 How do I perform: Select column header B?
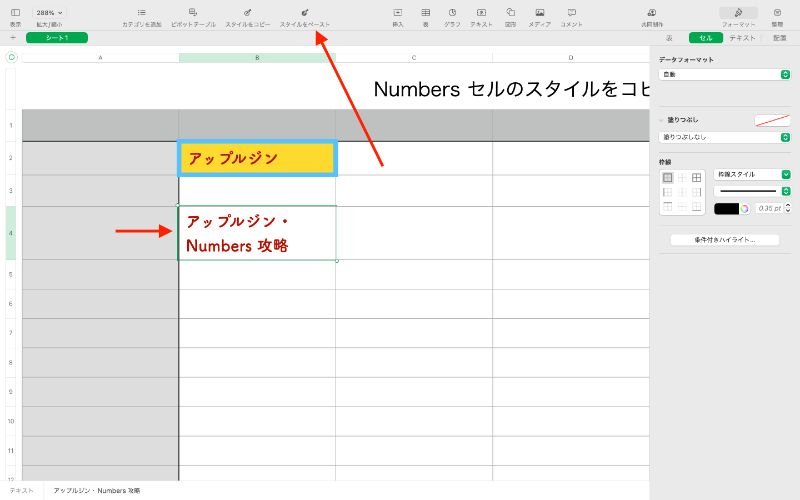point(257,58)
